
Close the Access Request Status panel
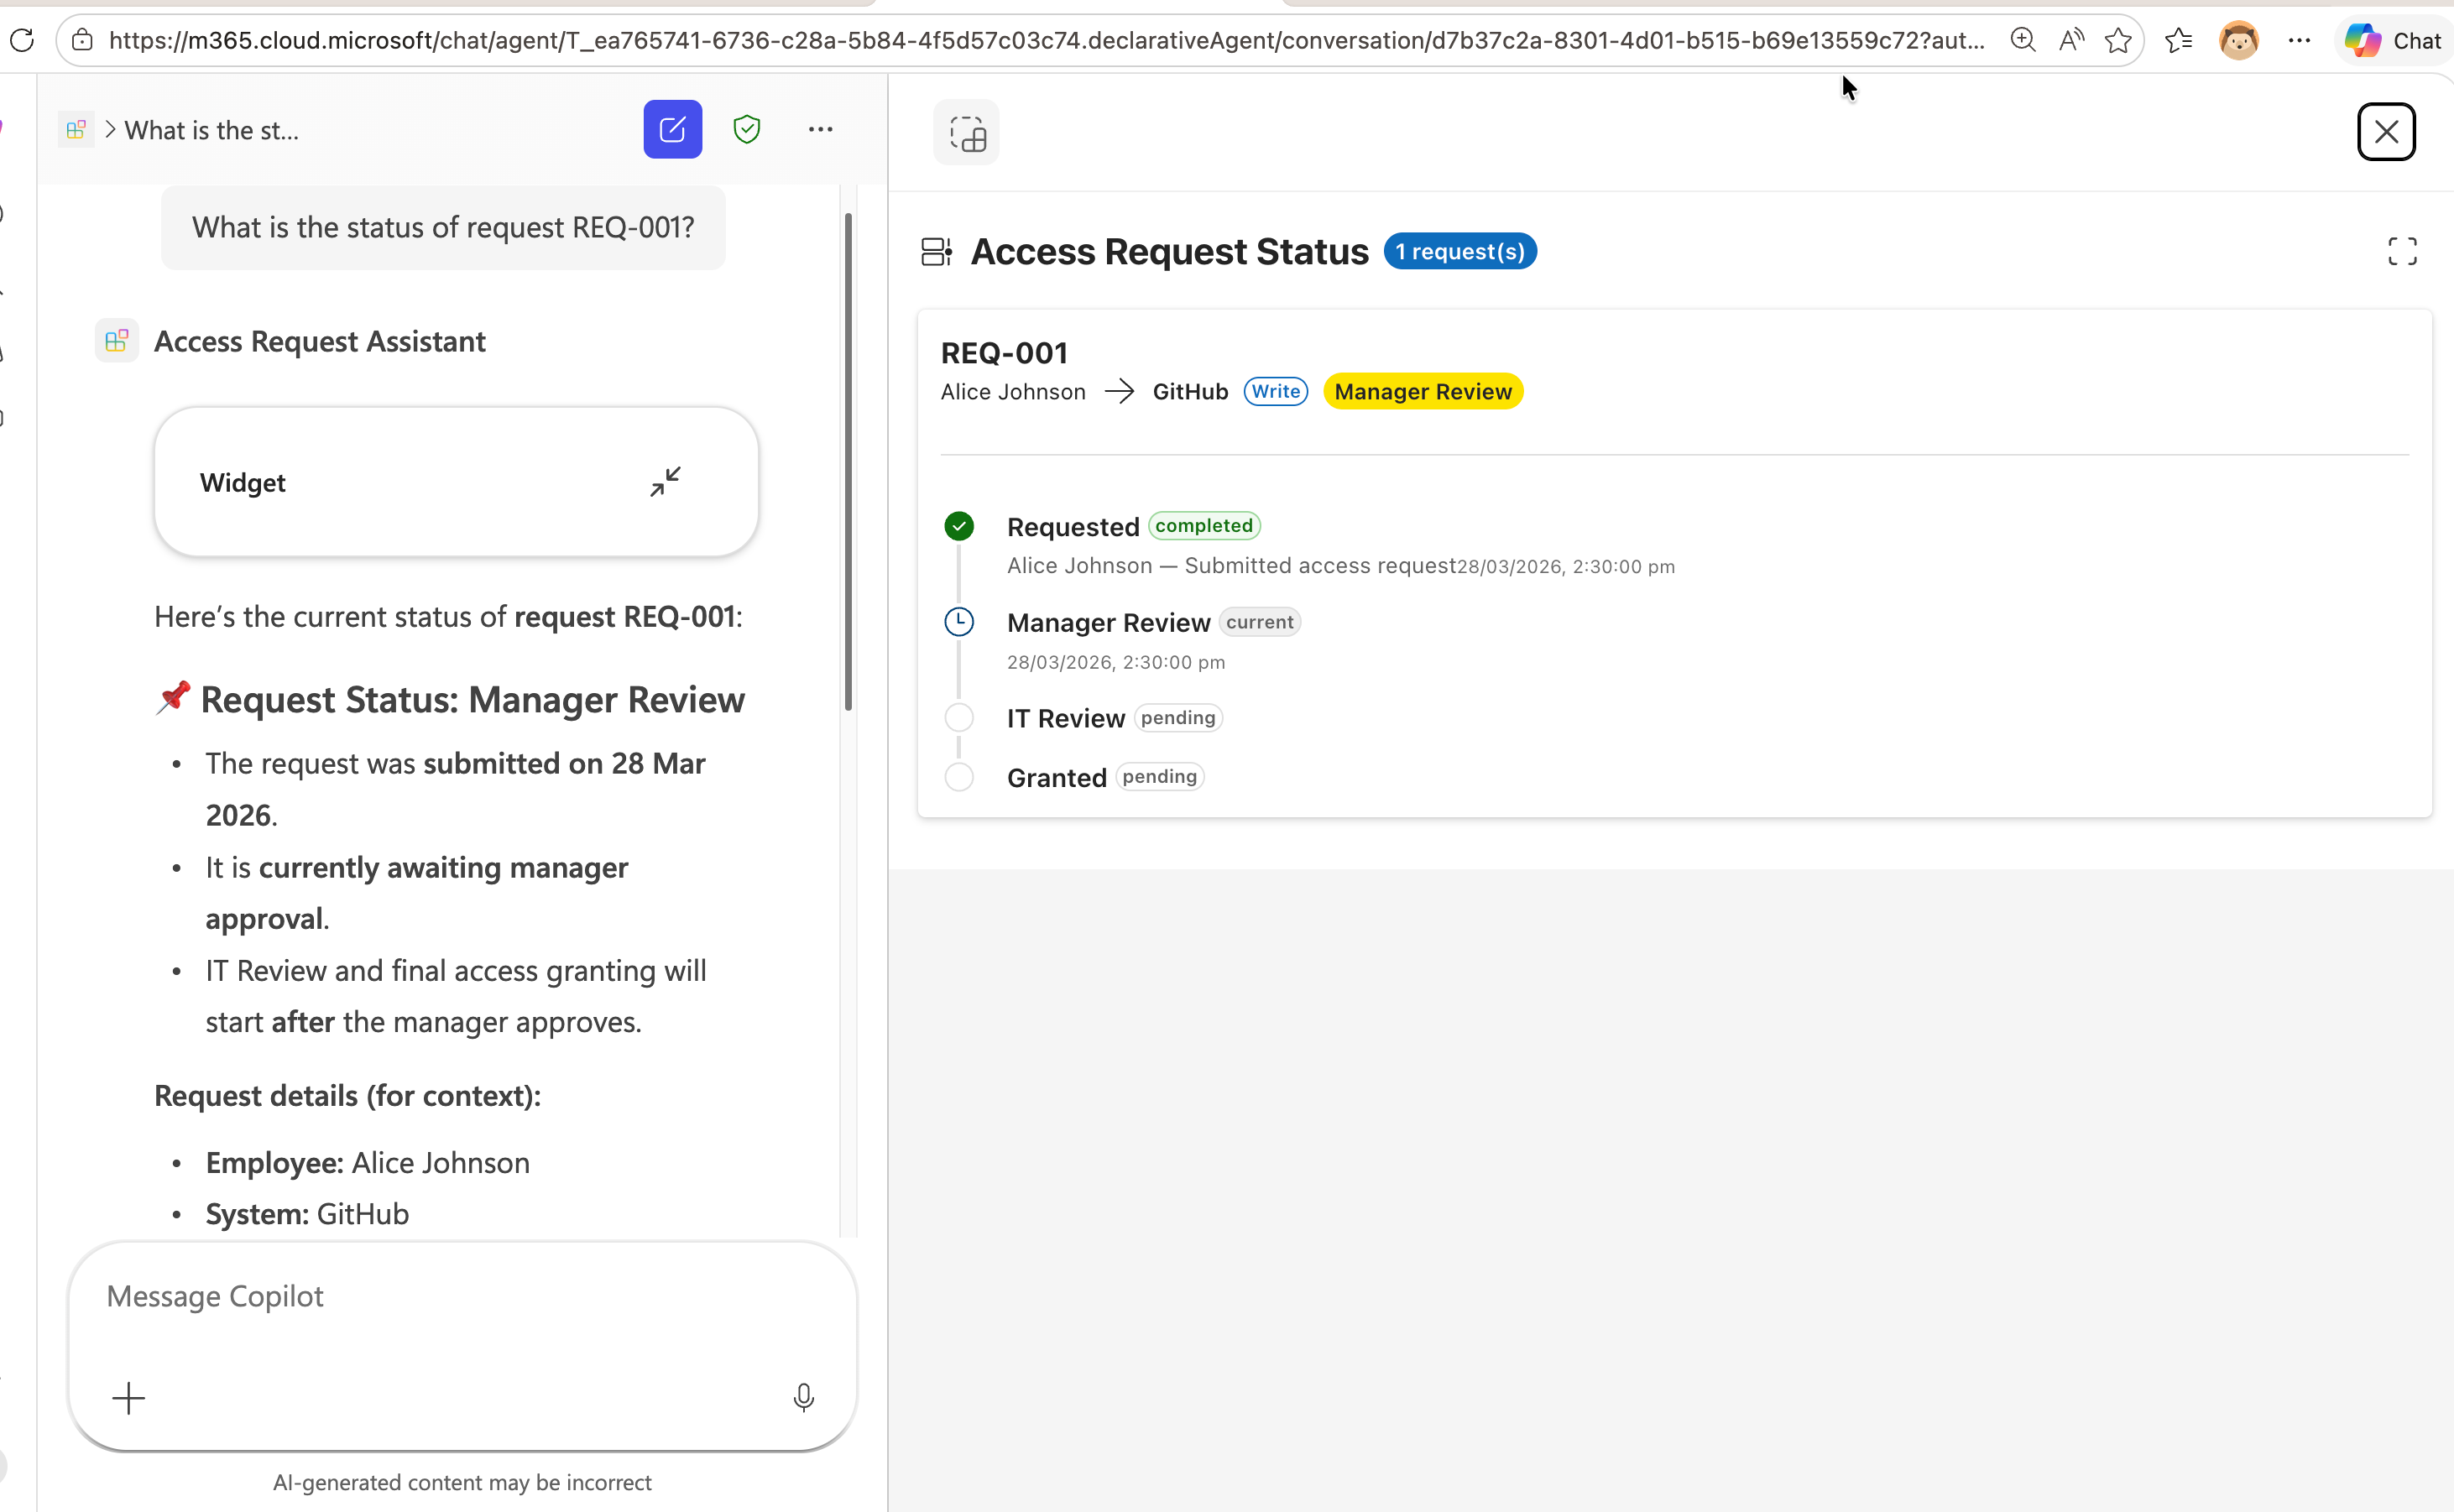click(x=2387, y=131)
